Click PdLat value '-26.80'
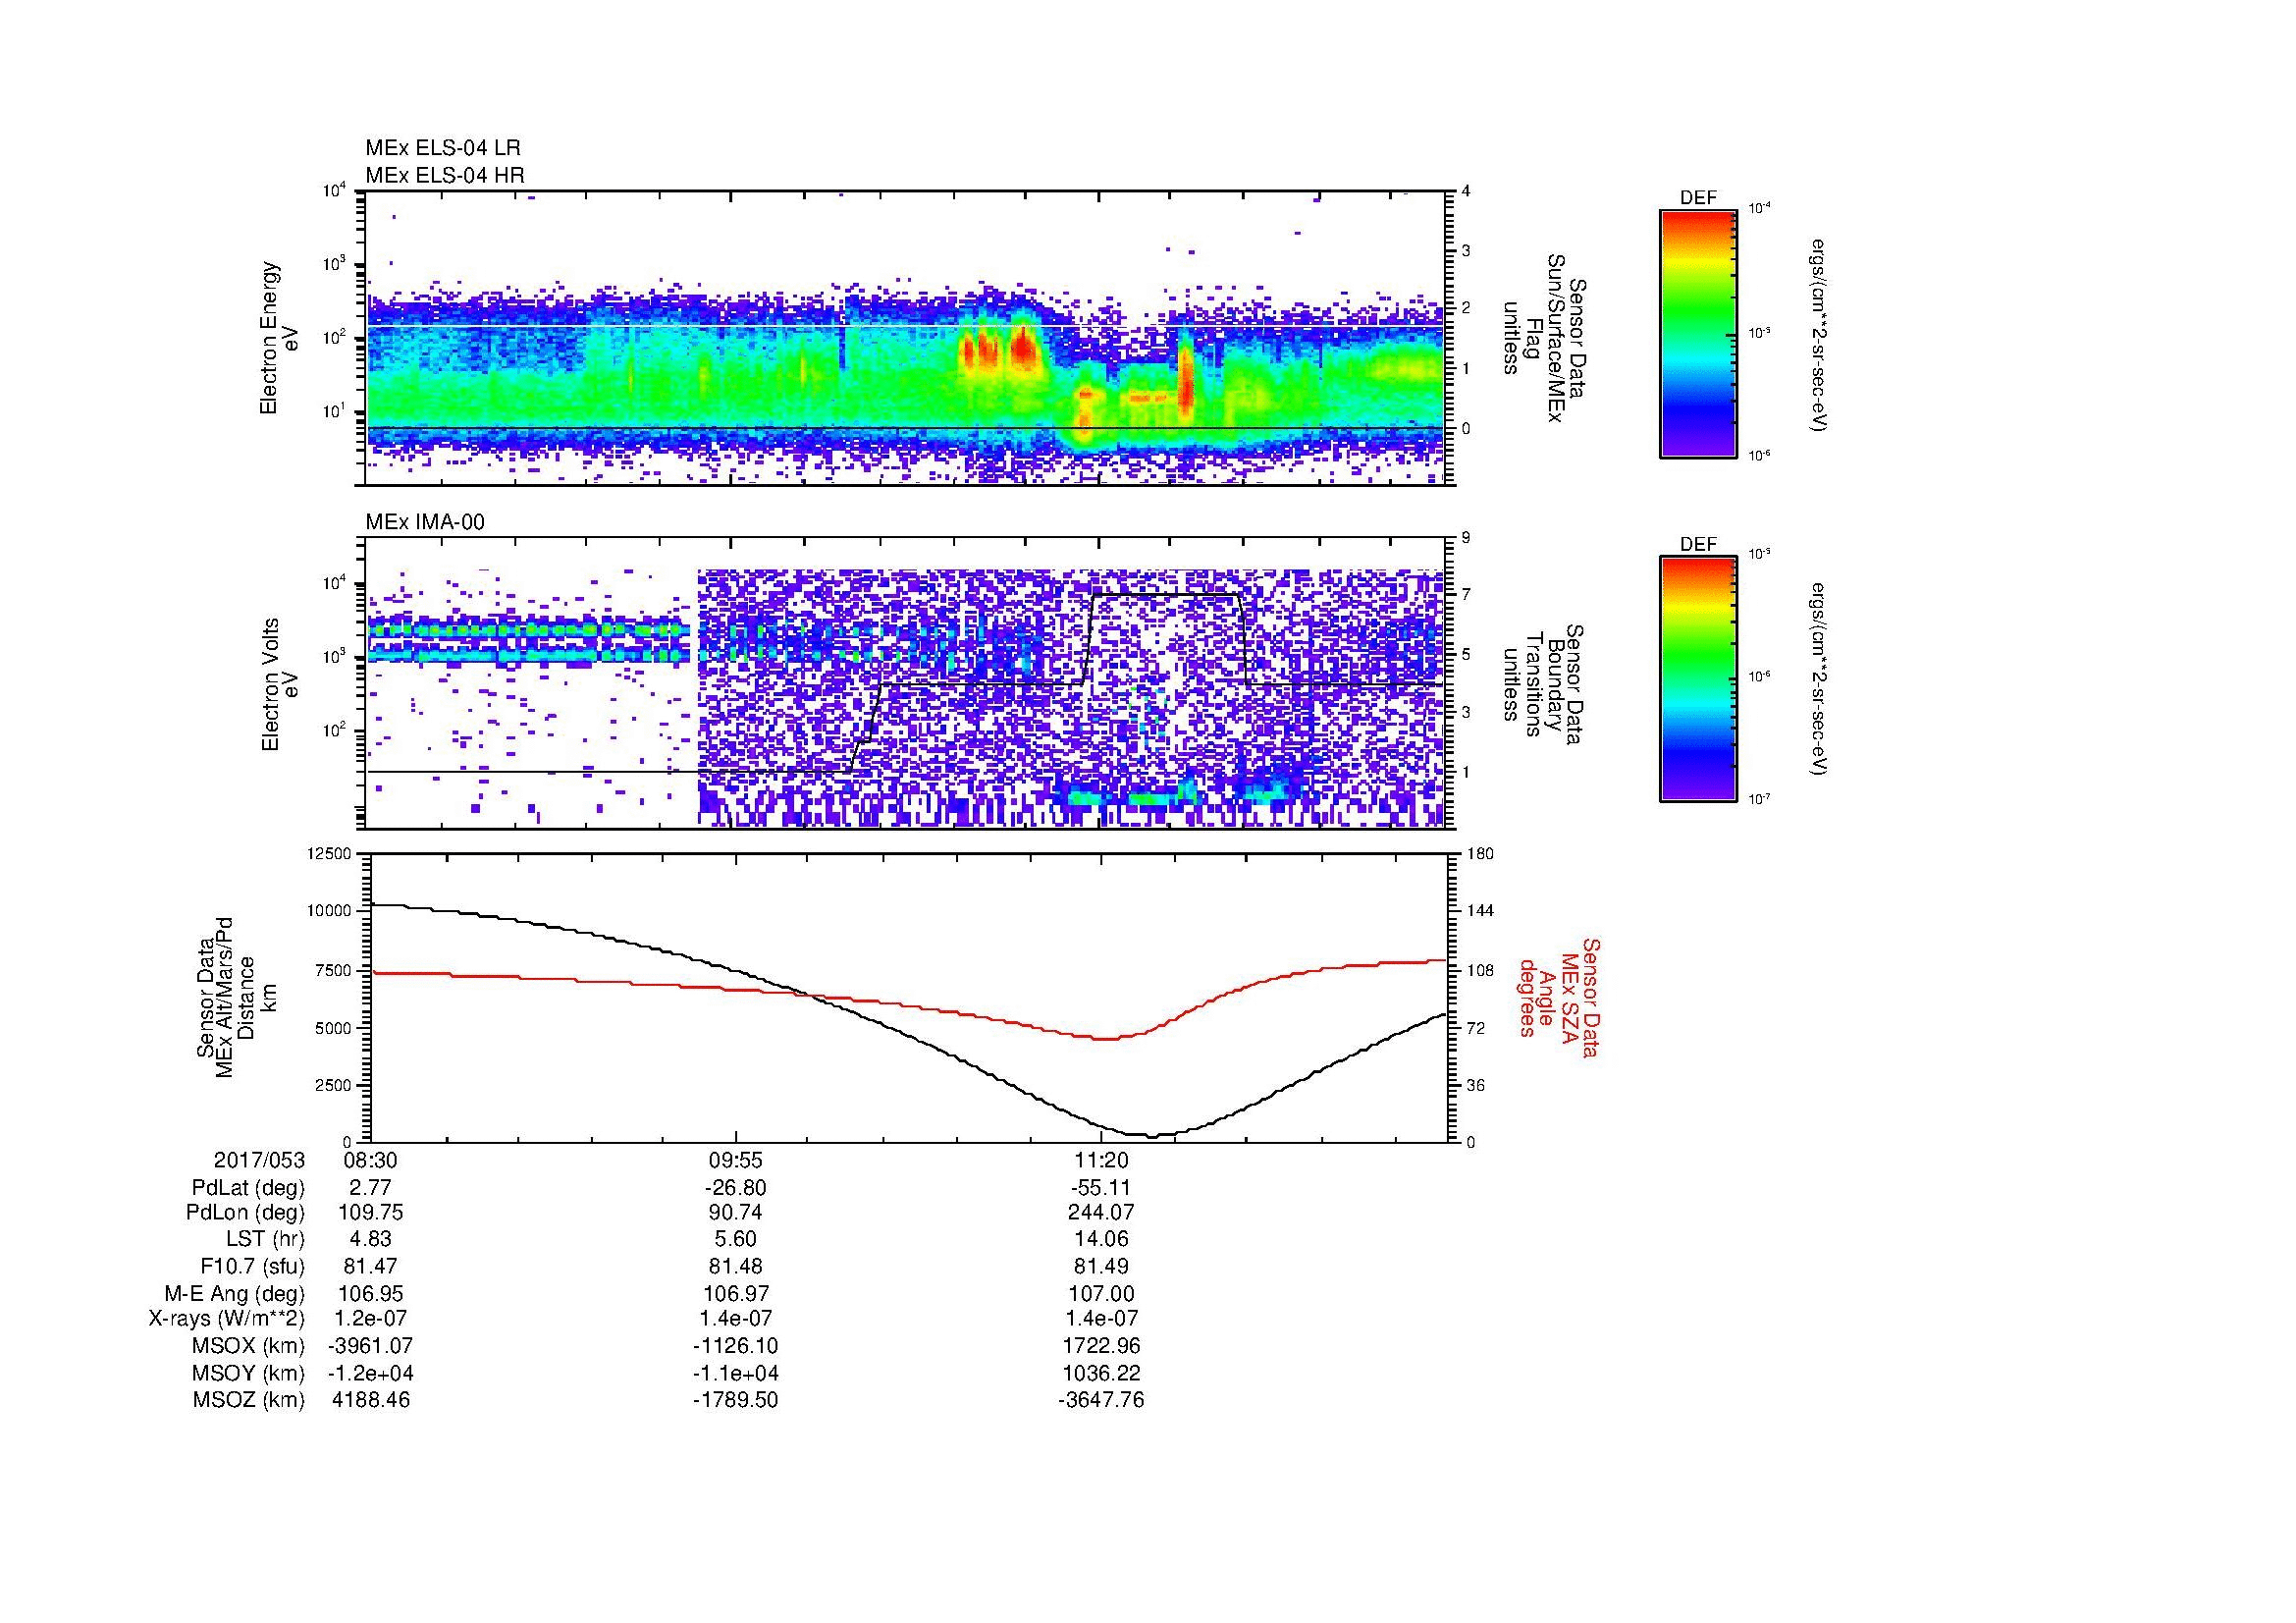 (x=735, y=1188)
